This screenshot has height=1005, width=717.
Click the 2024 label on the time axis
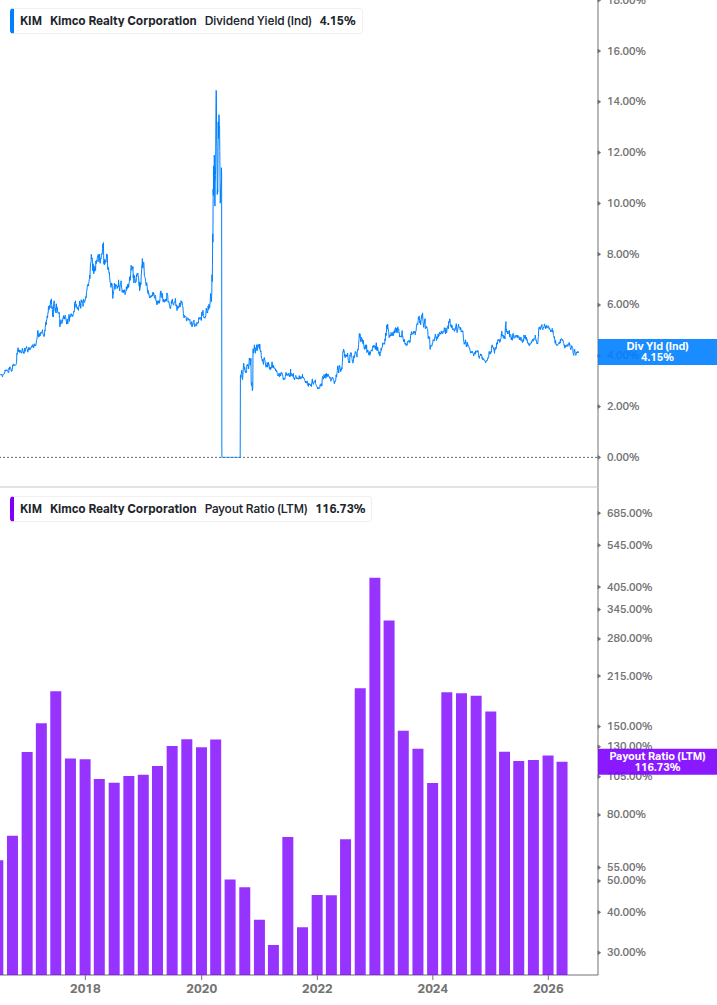click(433, 988)
